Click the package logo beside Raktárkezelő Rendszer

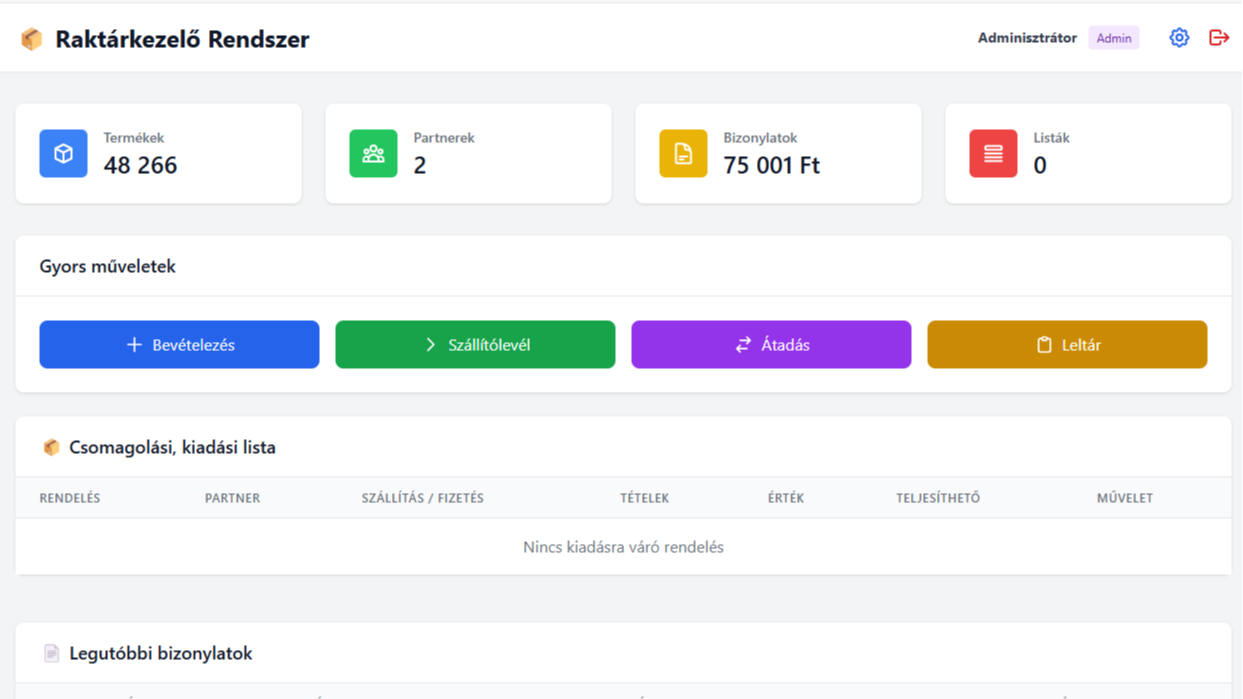[32, 39]
